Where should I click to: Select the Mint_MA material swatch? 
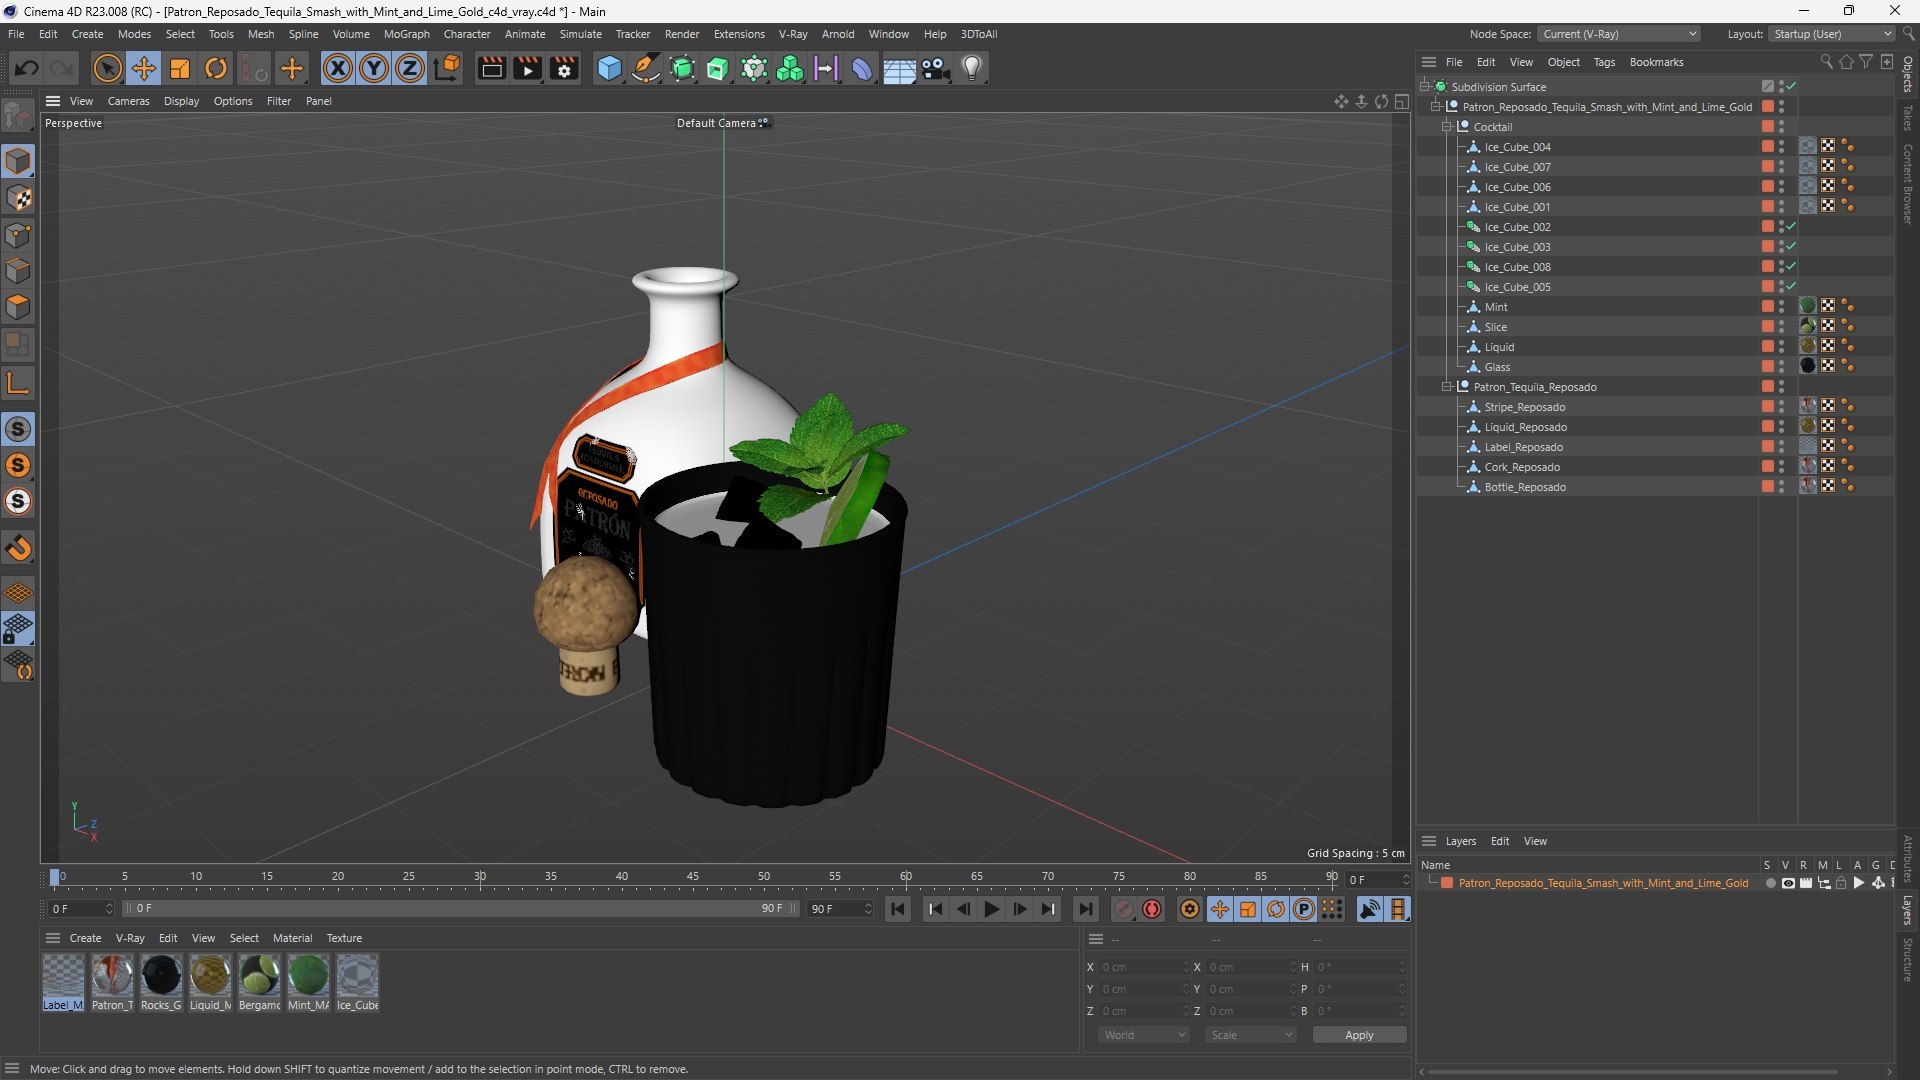point(308,983)
